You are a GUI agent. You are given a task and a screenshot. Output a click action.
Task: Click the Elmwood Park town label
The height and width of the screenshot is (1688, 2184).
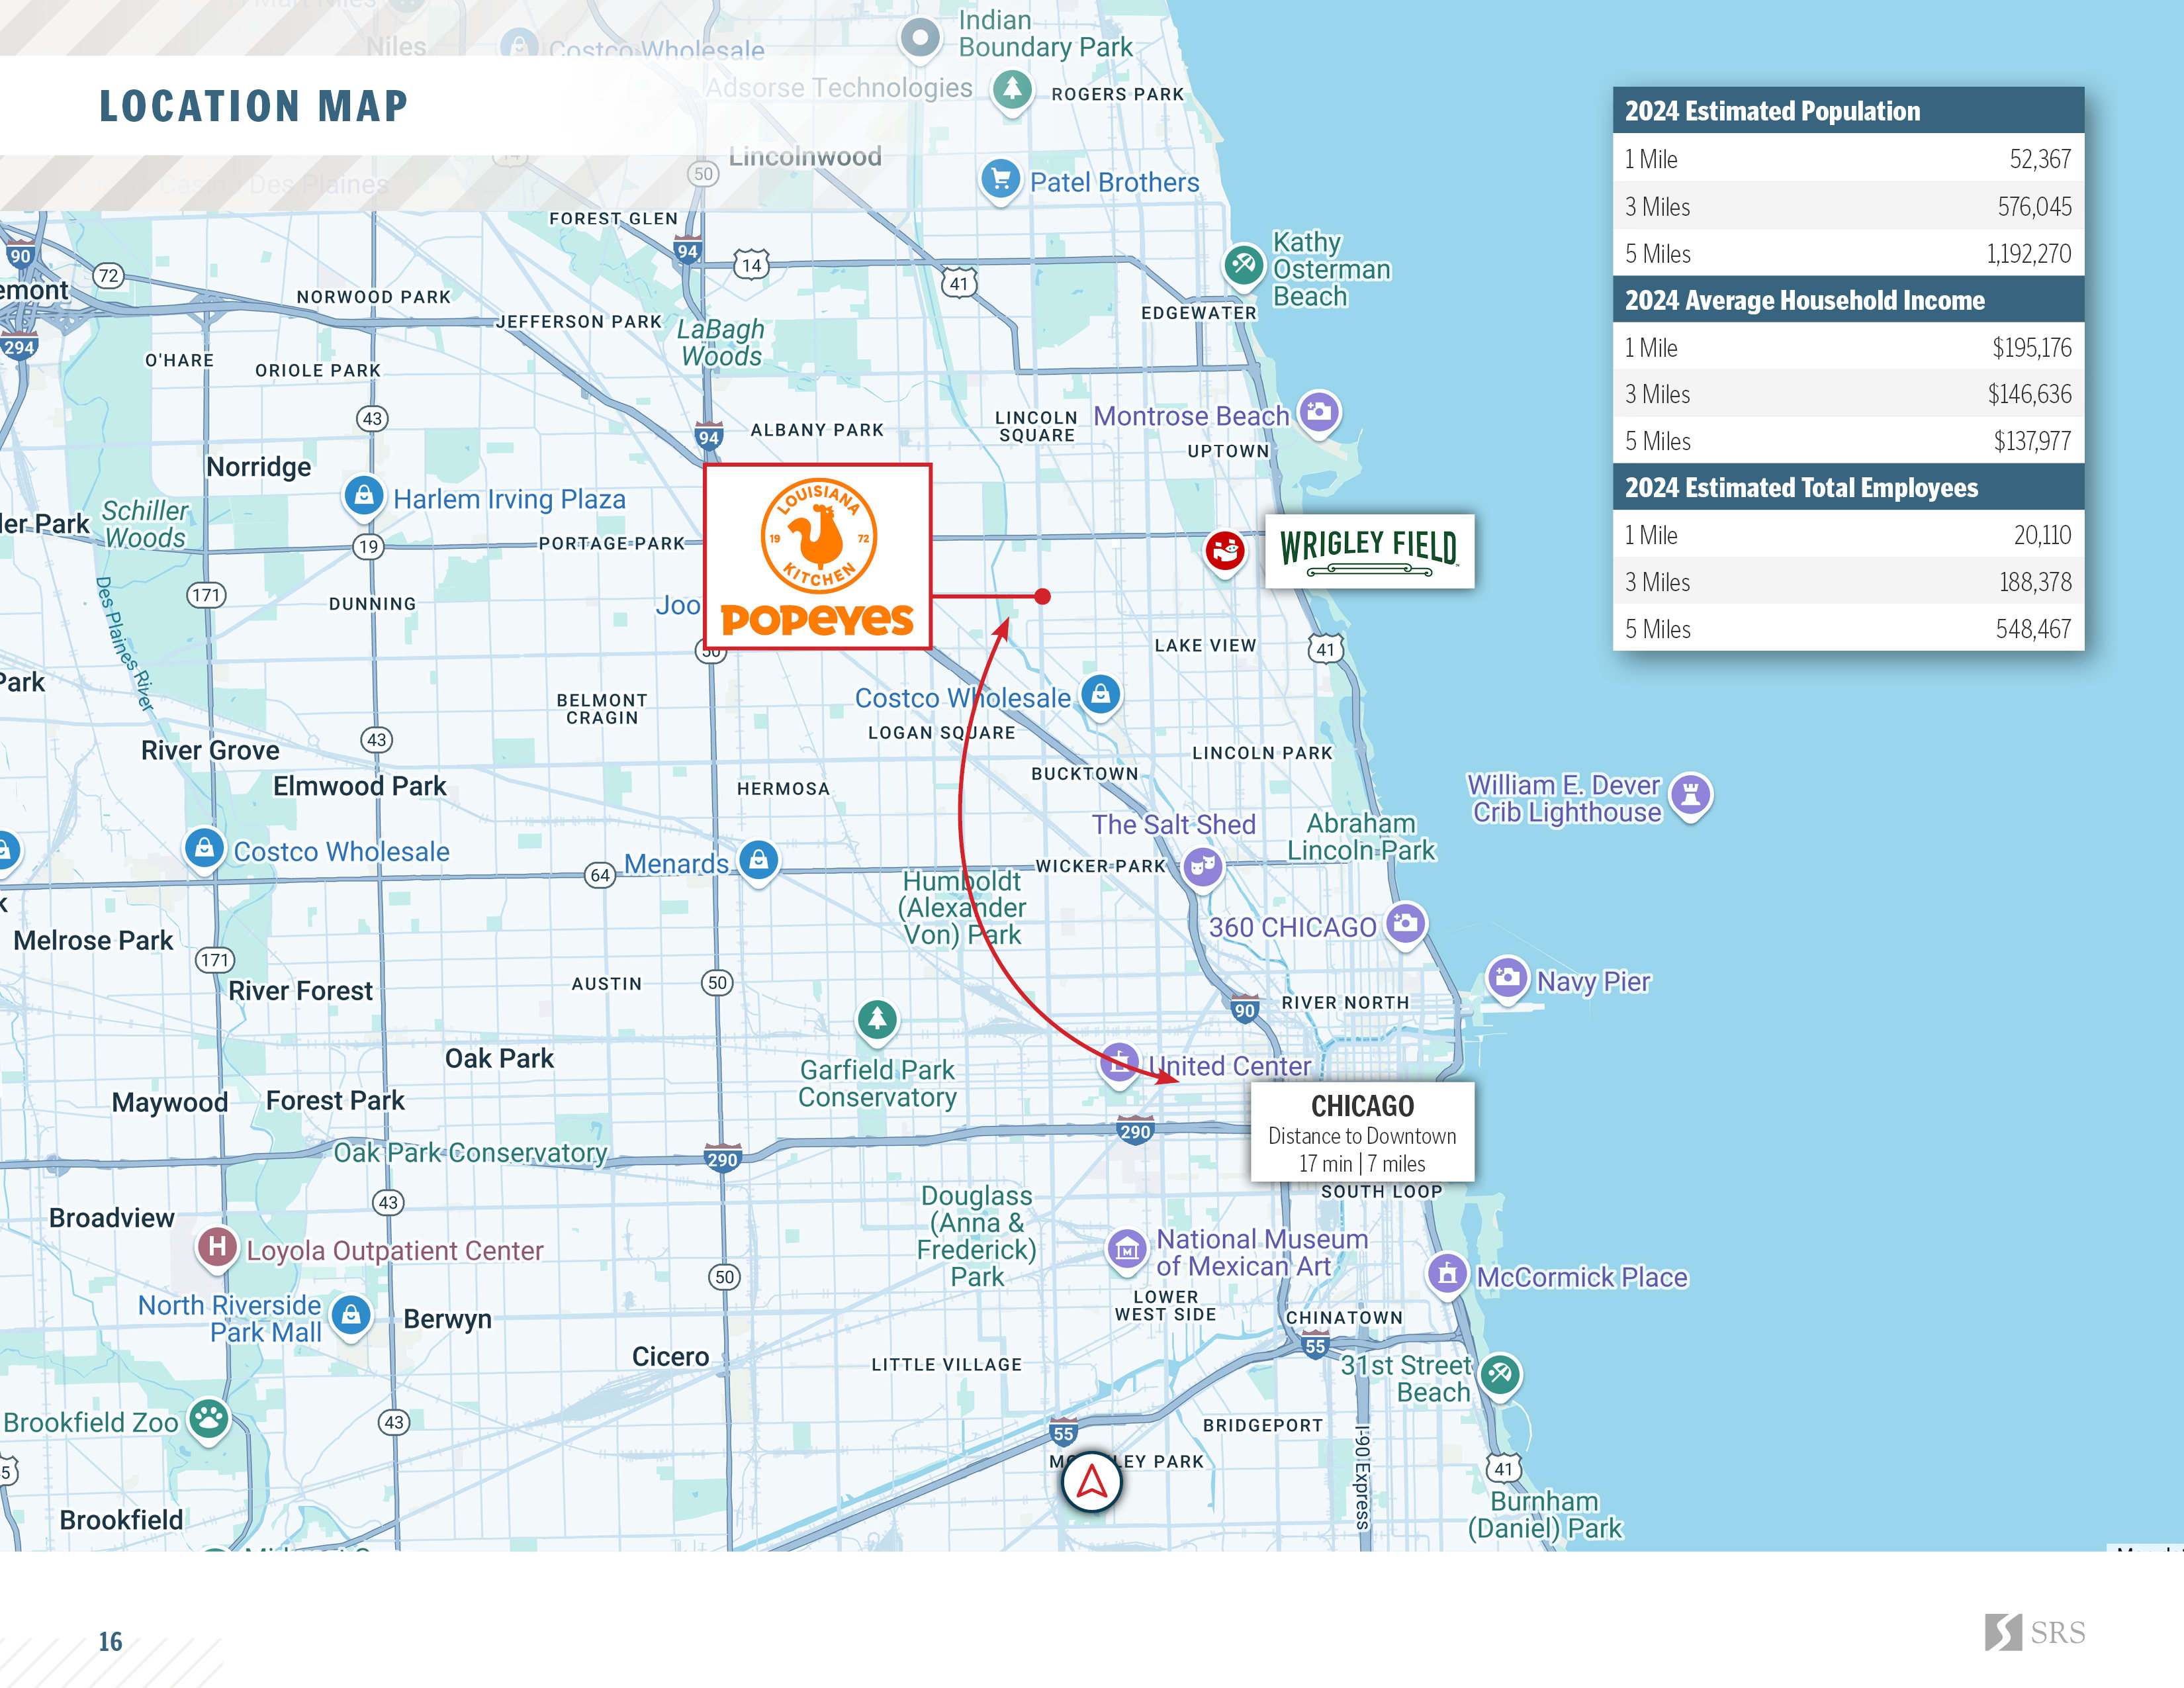pos(360,786)
